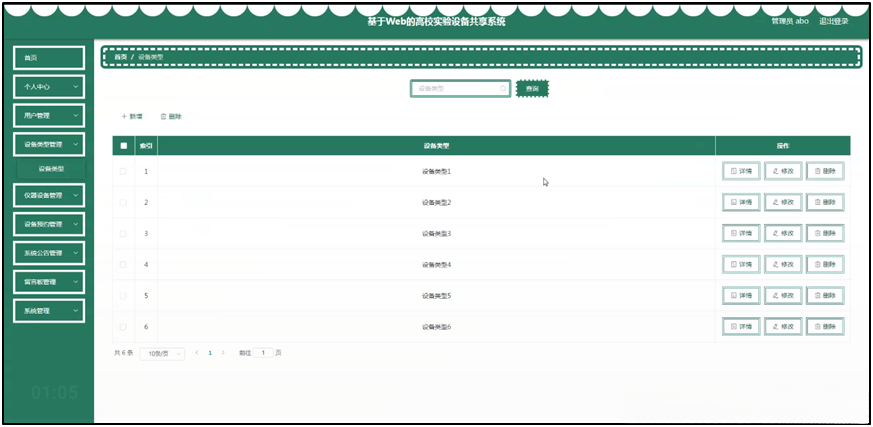873x427 pixels.
Task: Select row 3 checkbox
Action: [x=123, y=234]
